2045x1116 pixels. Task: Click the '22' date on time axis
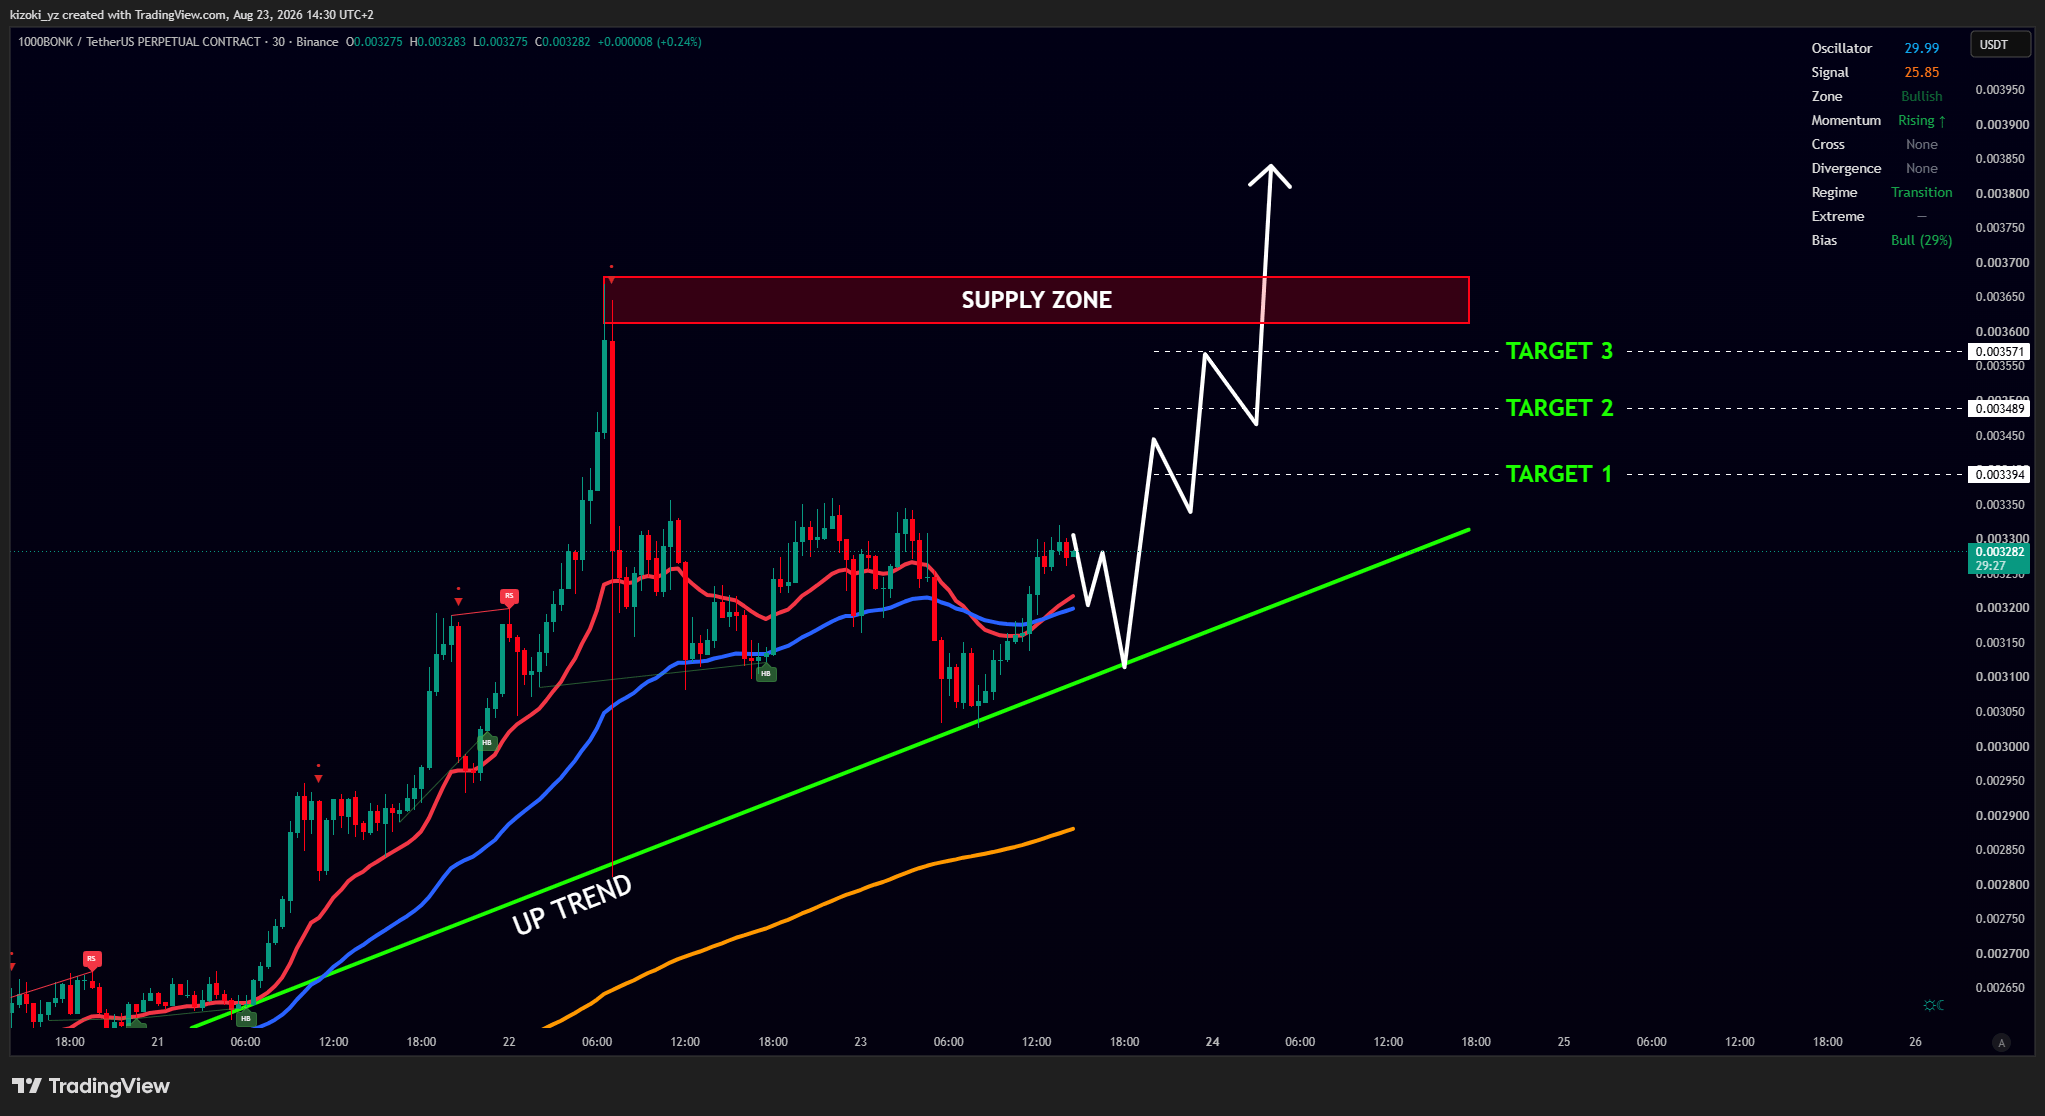(x=509, y=1042)
